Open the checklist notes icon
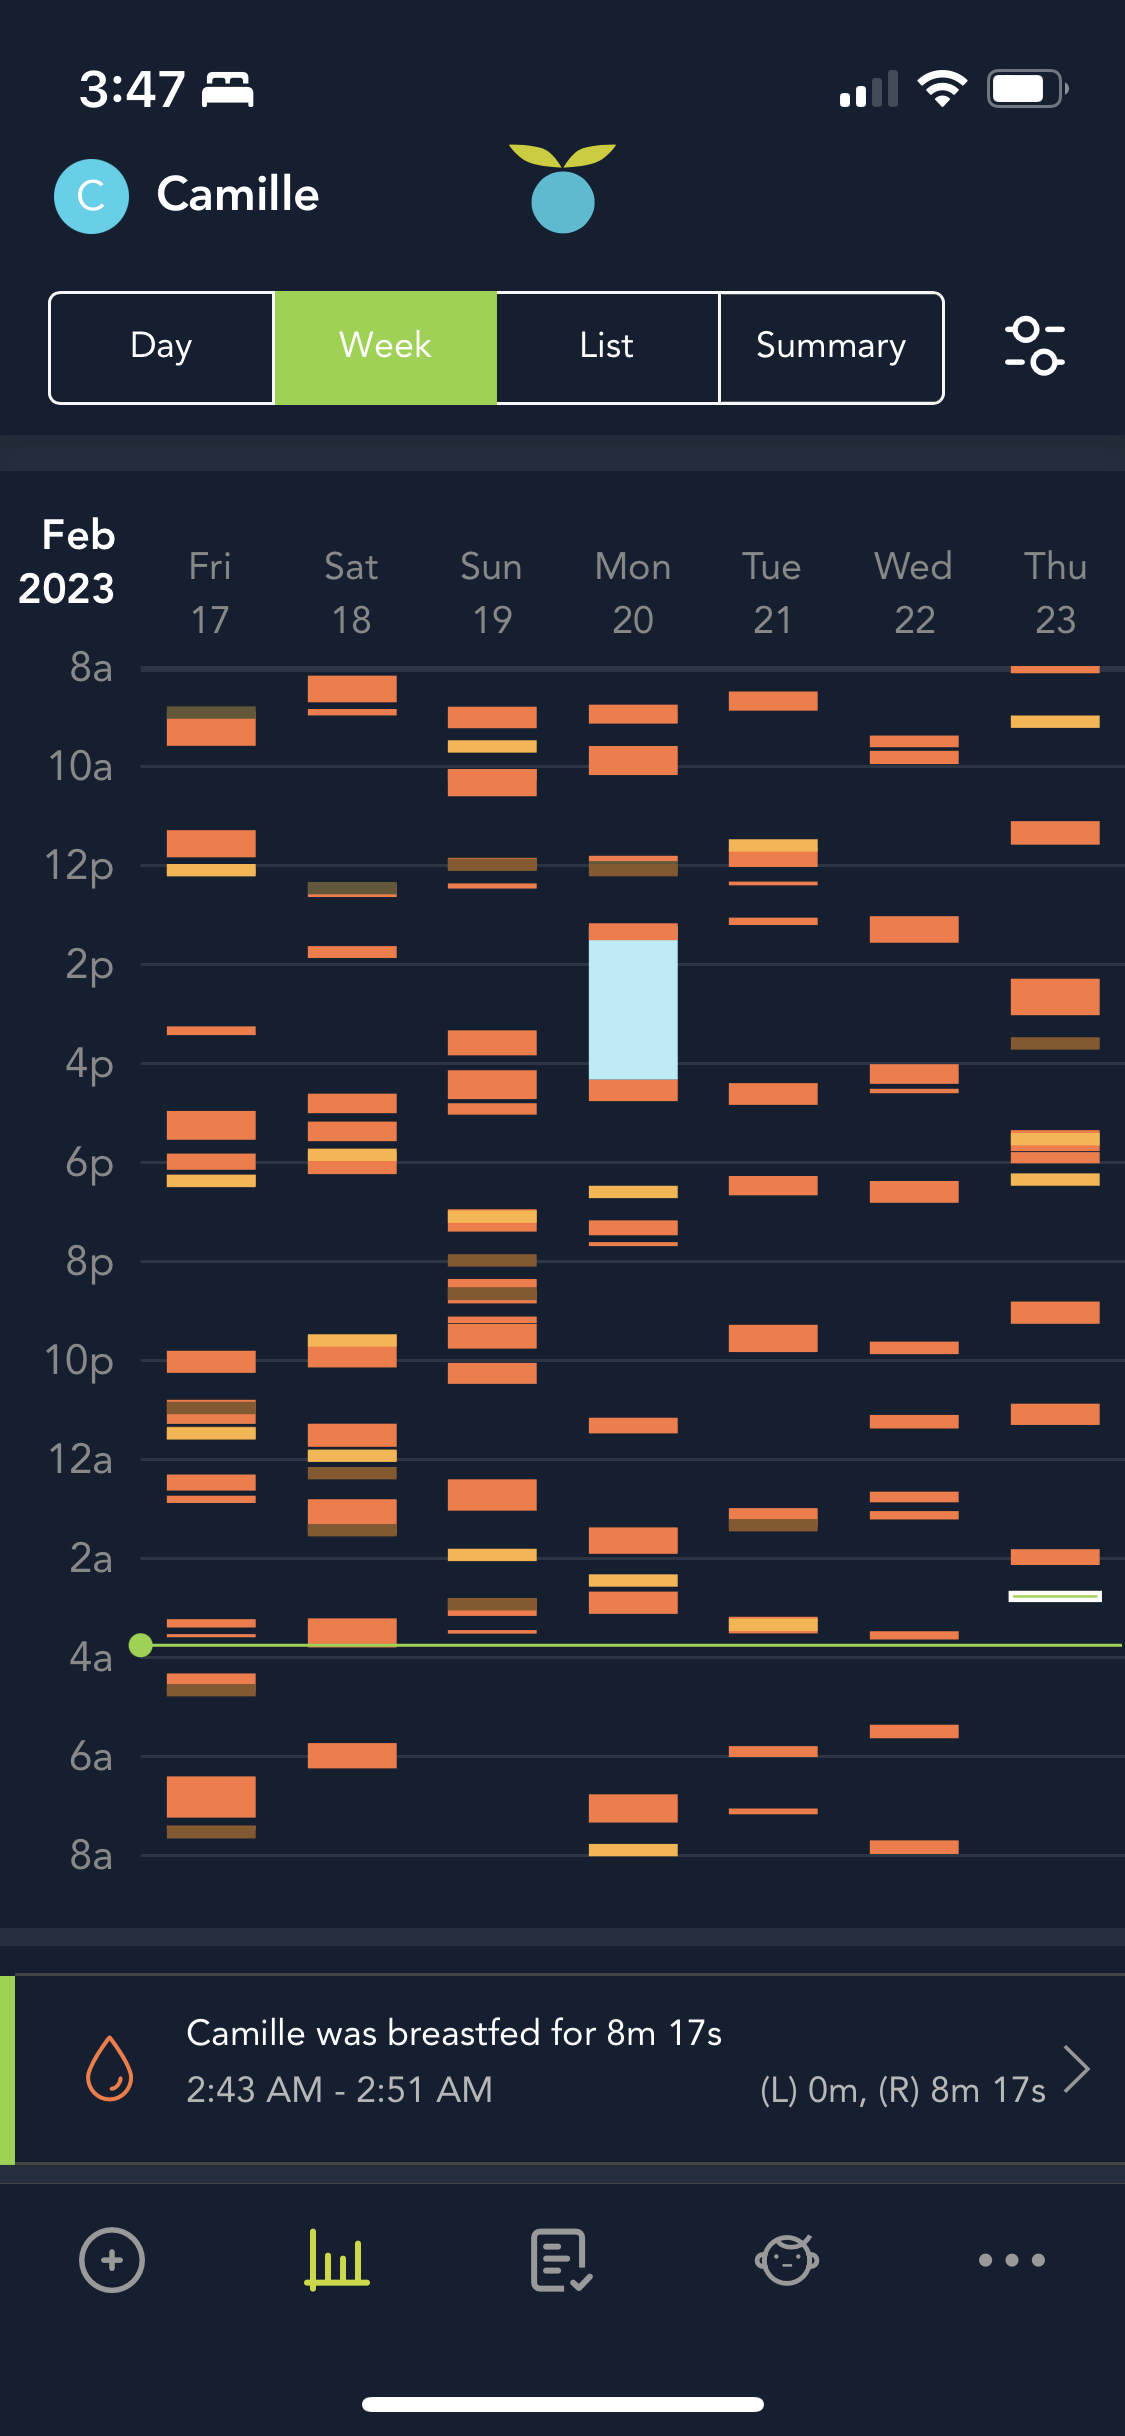Image resolution: width=1125 pixels, height=2436 pixels. click(x=561, y=2259)
